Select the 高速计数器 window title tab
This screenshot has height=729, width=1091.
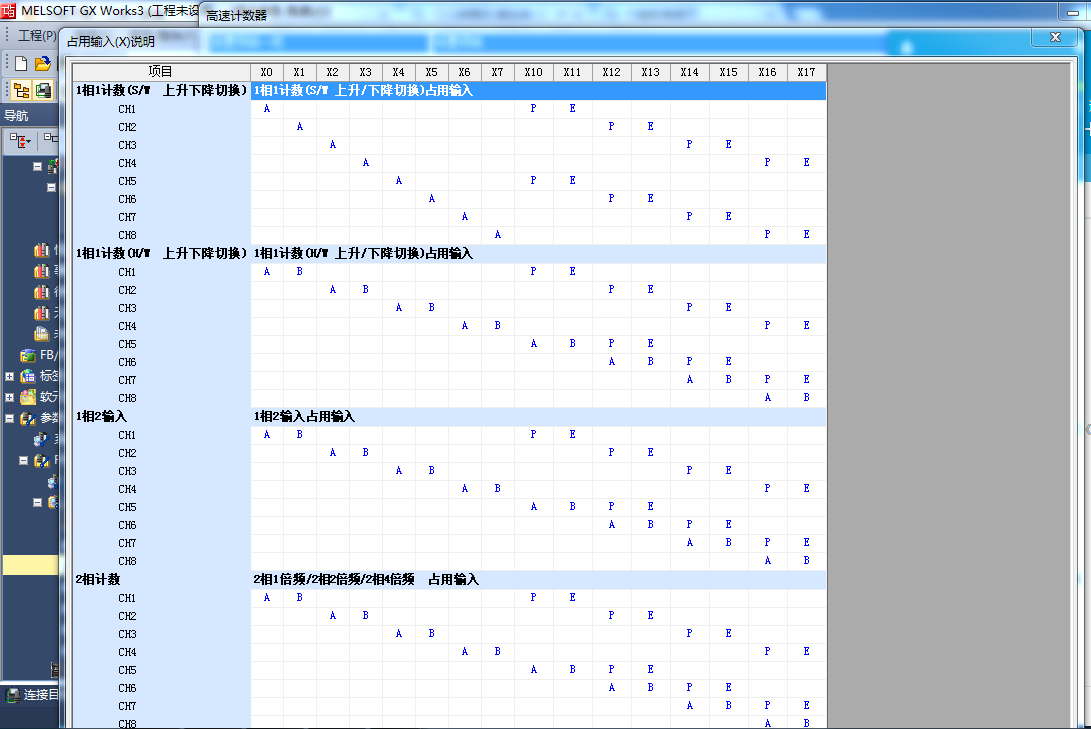pos(236,16)
